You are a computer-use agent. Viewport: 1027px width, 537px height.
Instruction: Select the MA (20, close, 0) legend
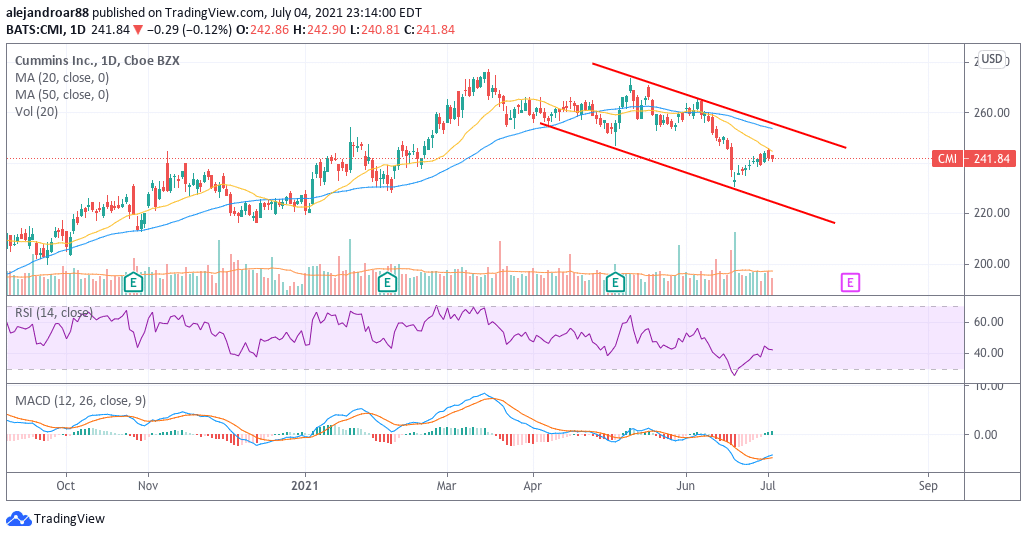point(62,78)
